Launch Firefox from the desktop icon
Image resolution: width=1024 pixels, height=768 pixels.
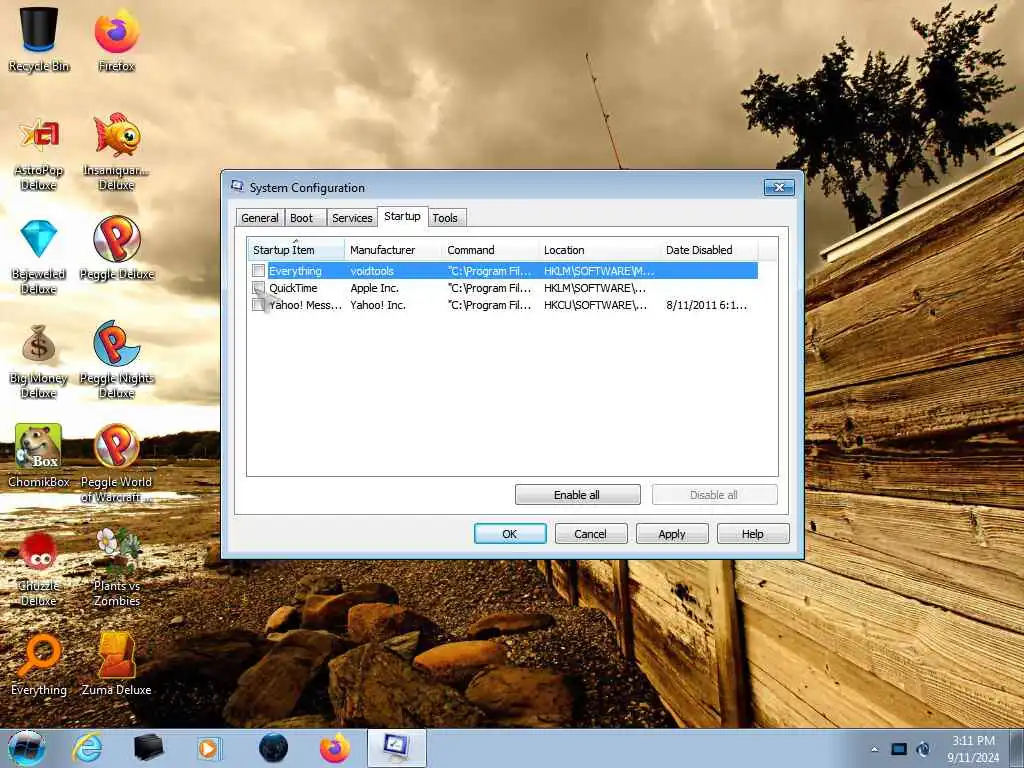point(116,39)
